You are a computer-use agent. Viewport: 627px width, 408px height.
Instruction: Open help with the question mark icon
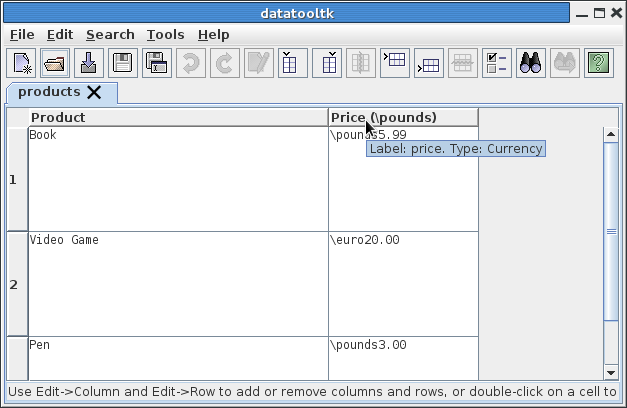[598, 63]
